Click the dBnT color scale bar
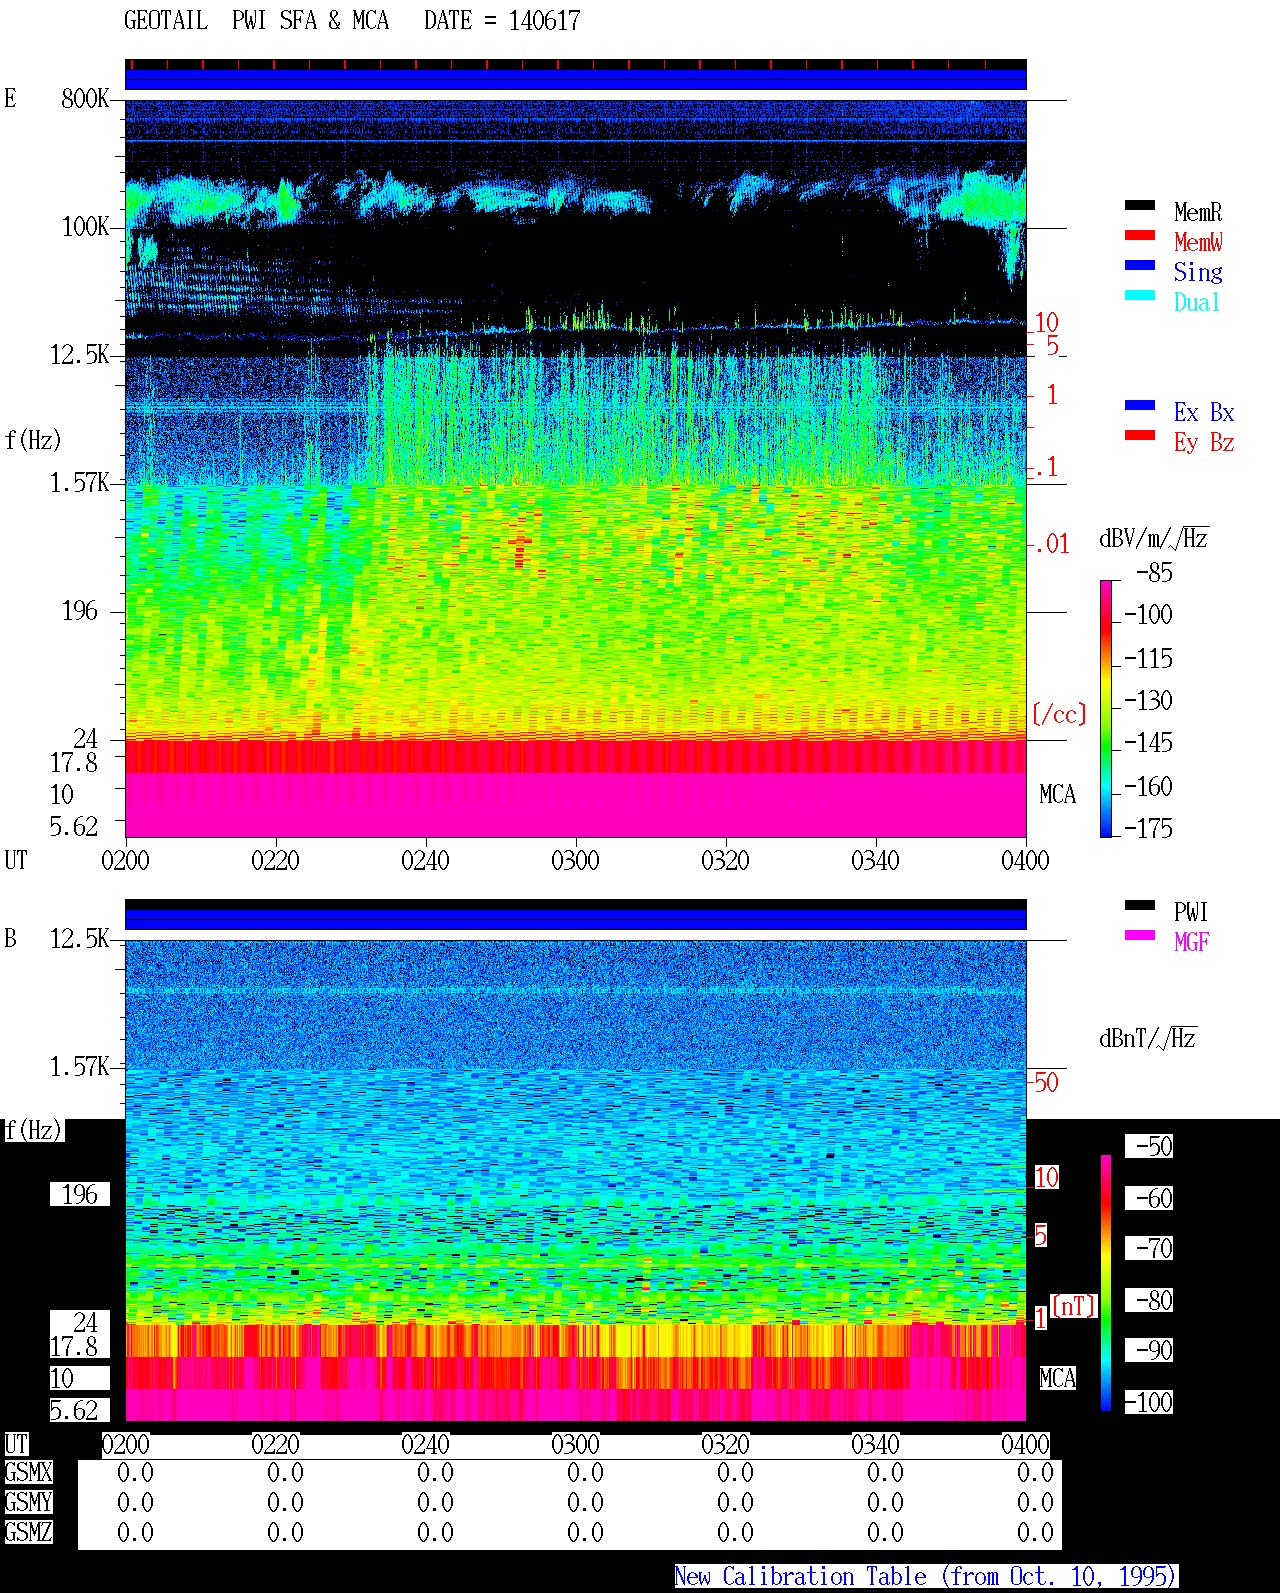The height and width of the screenshot is (1593, 1280). coord(1106,1283)
